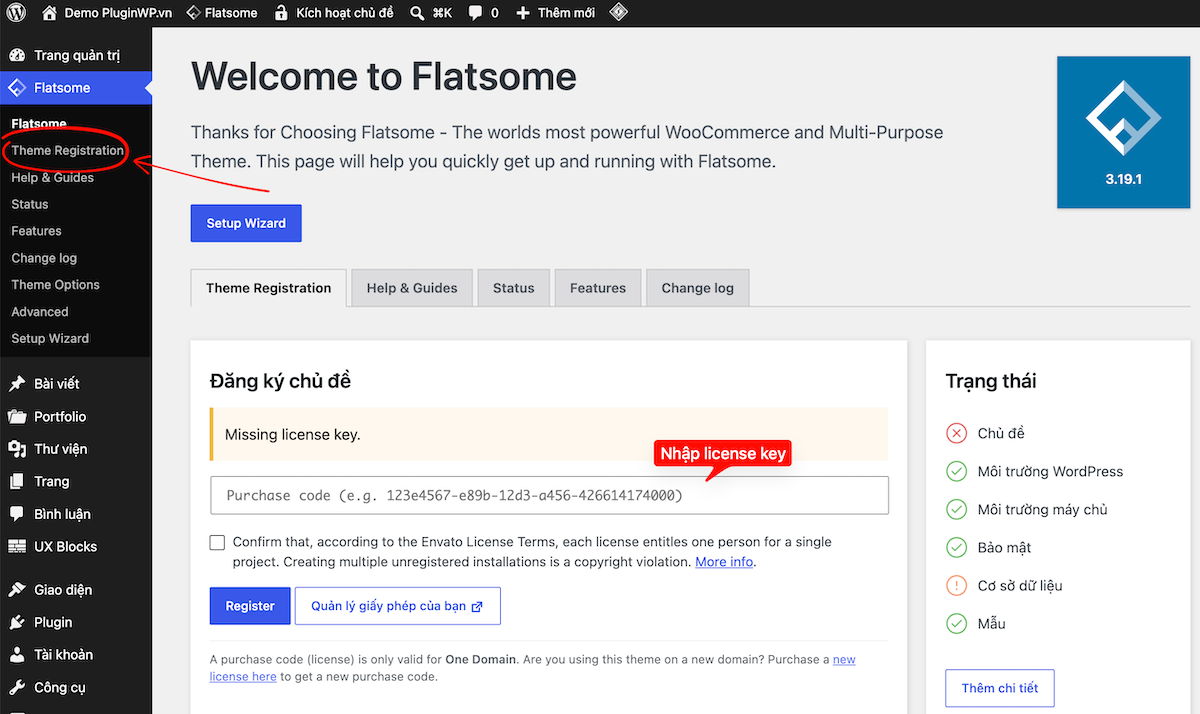Click the pin icon for Bài viết
1200x714 pixels.
[x=17, y=384]
